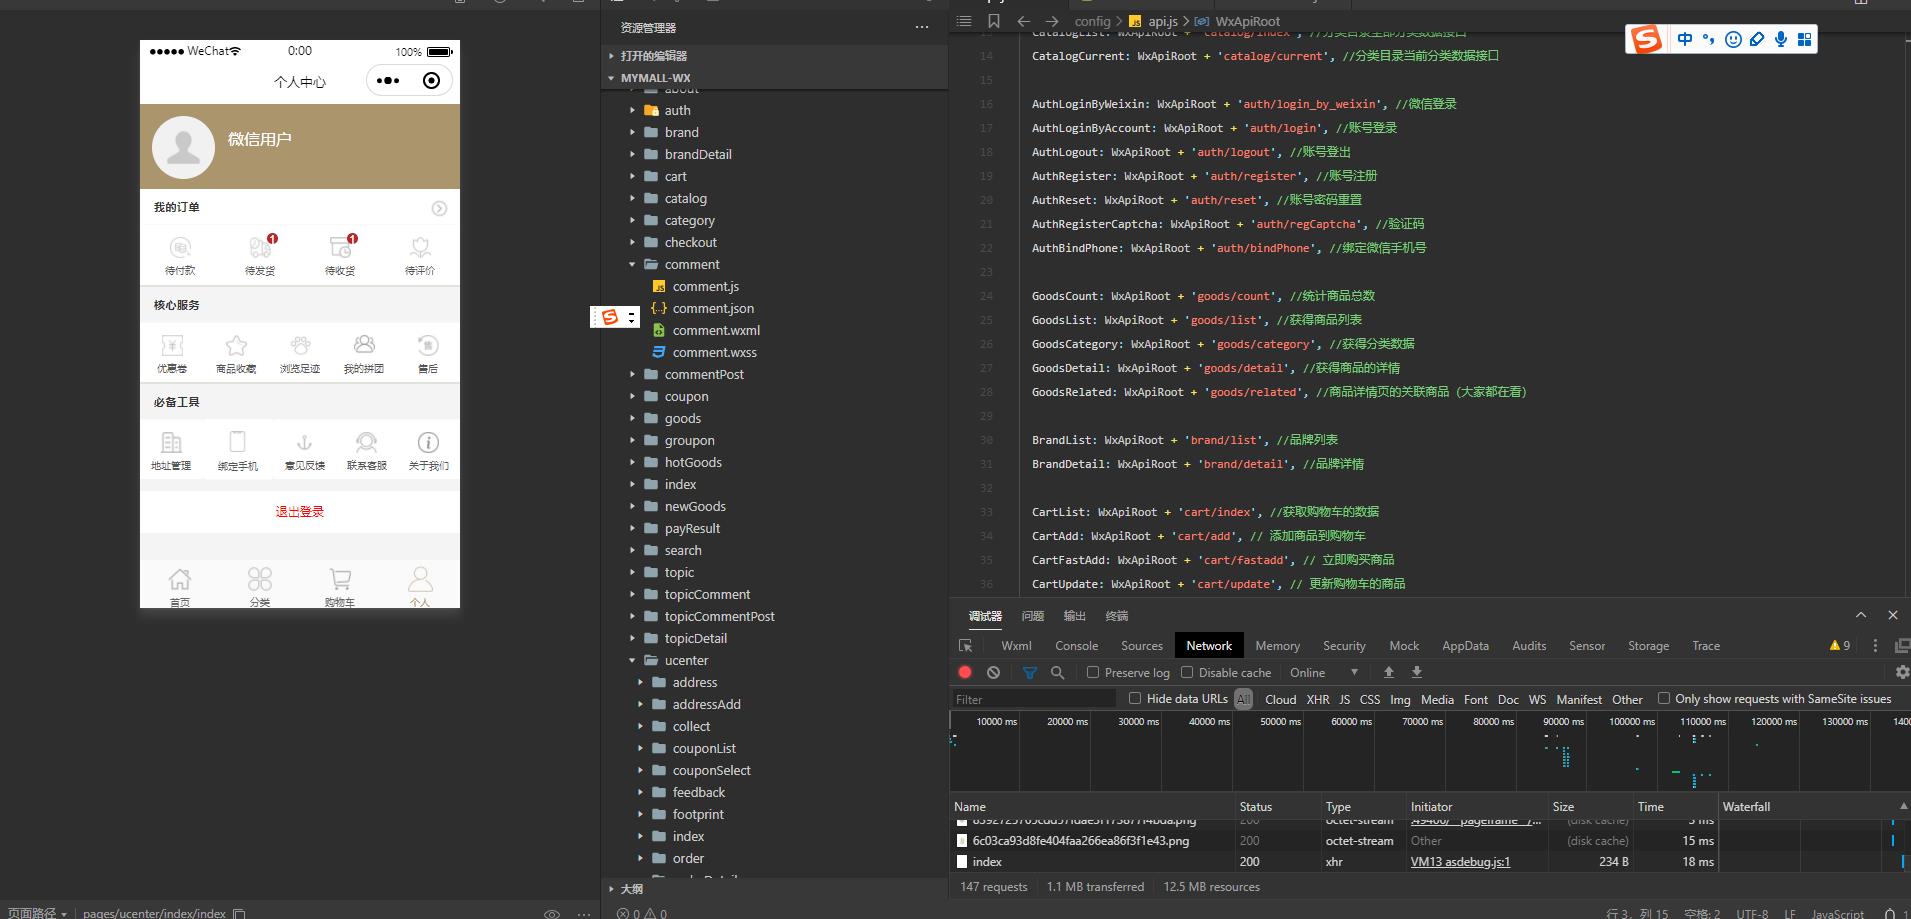Open the 待发货 awaiting shipment icon
Screen dimensions: 1911x919
(x=260, y=248)
